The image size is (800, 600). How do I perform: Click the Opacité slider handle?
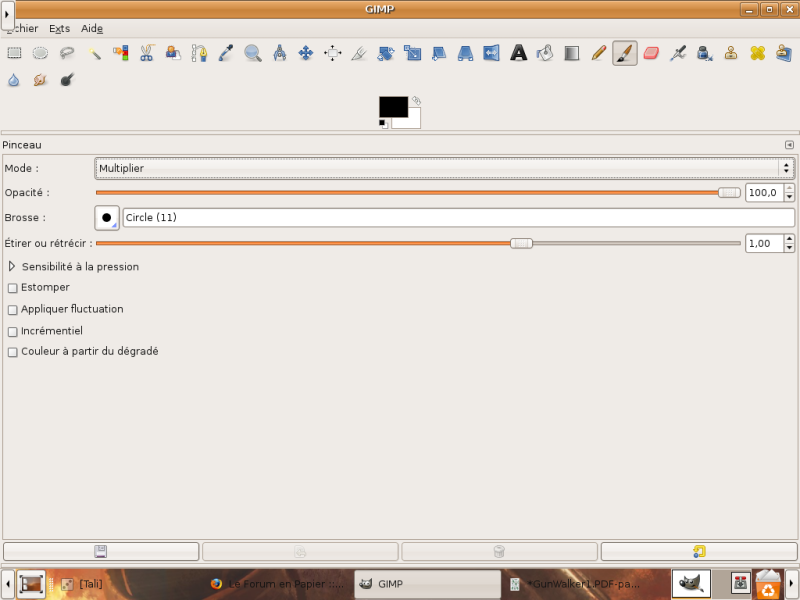tap(729, 192)
